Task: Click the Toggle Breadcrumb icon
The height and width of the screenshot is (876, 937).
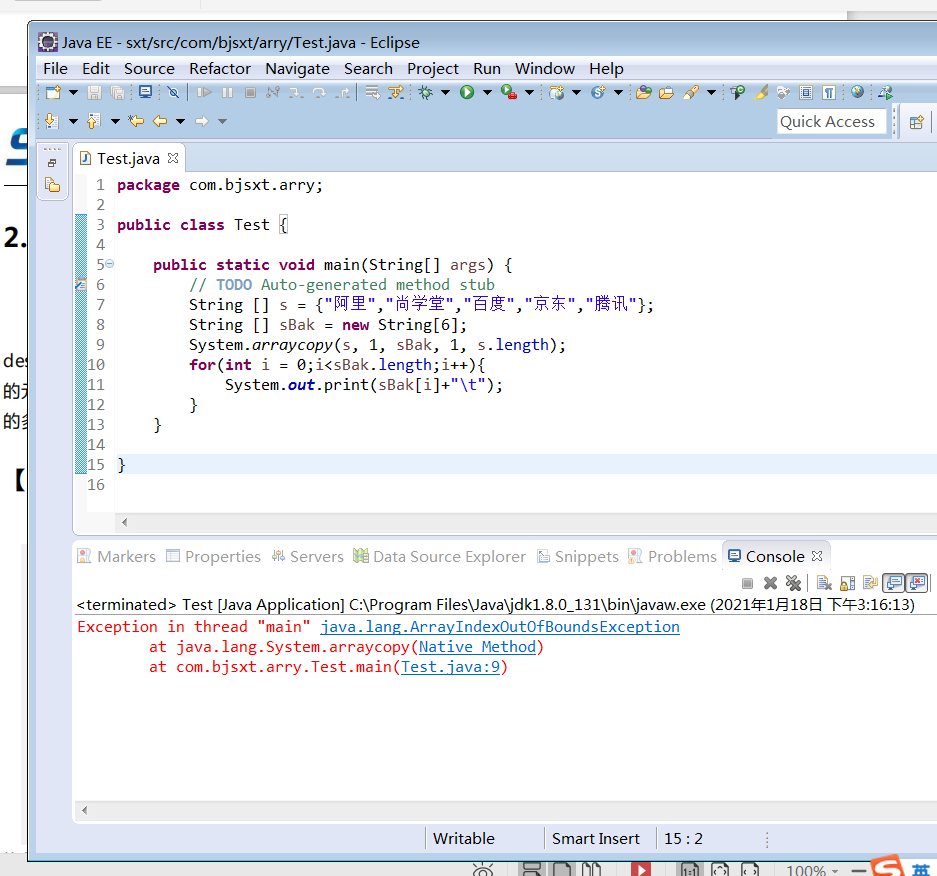Action: (x=737, y=93)
